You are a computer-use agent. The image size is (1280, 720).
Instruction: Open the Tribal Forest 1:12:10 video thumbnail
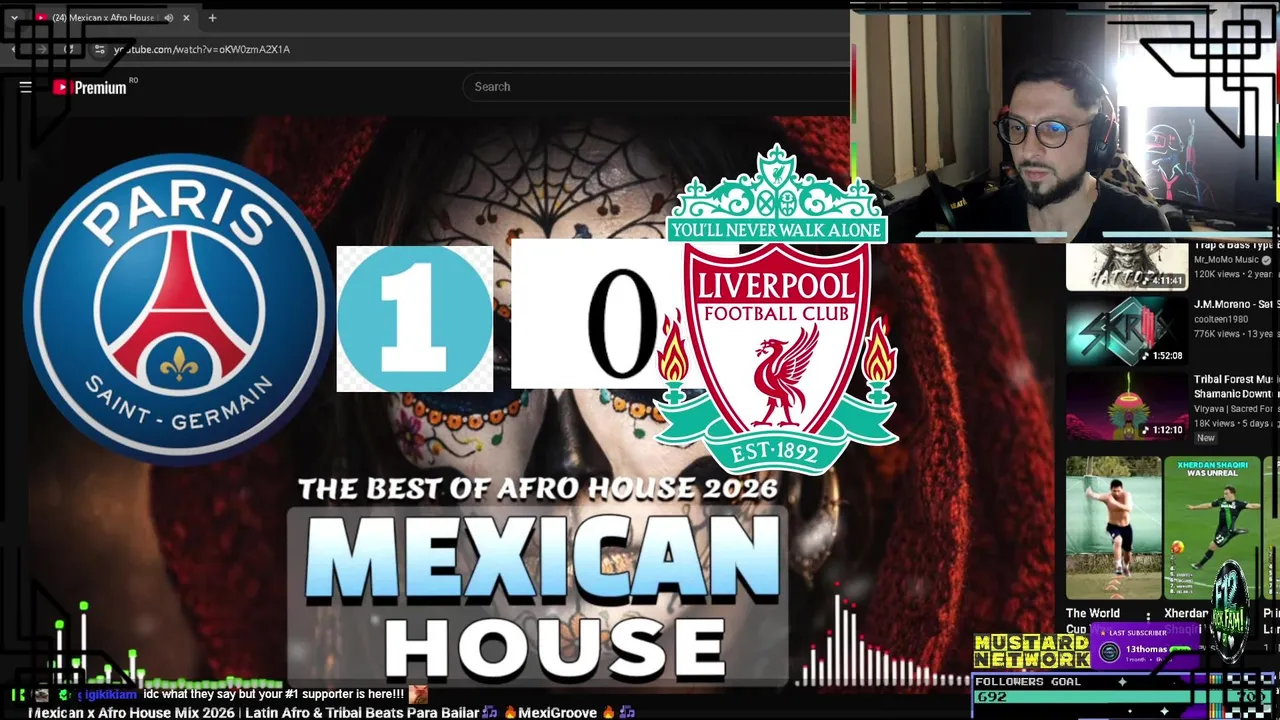pyautogui.click(x=1126, y=406)
